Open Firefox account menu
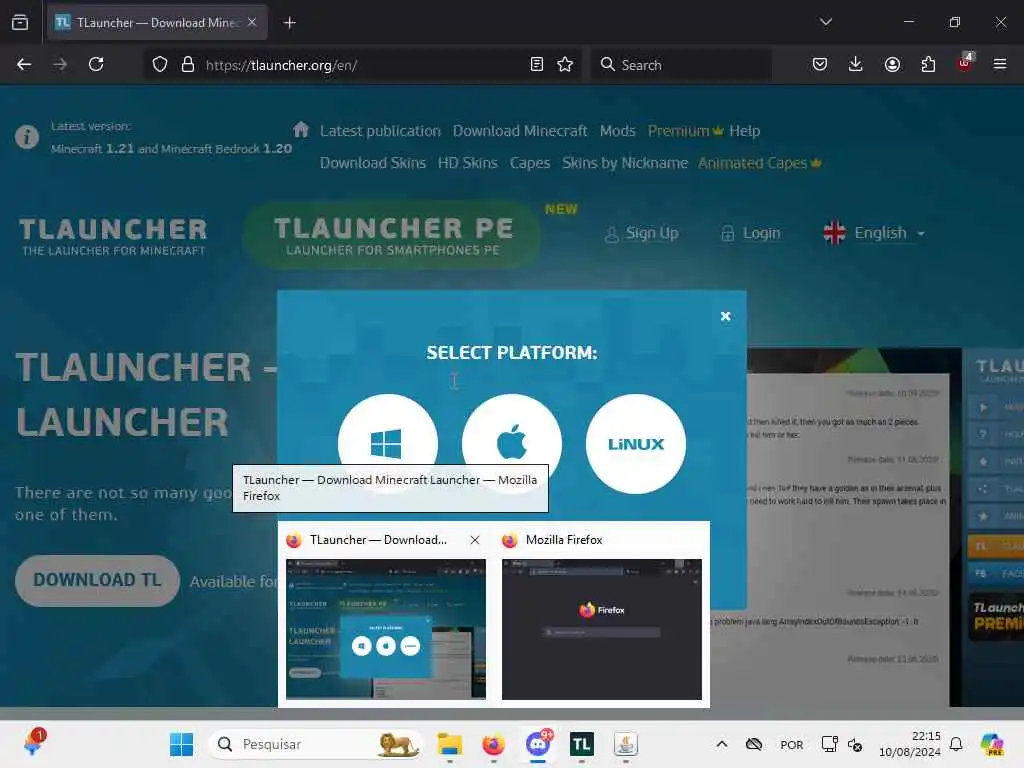 tap(892, 64)
